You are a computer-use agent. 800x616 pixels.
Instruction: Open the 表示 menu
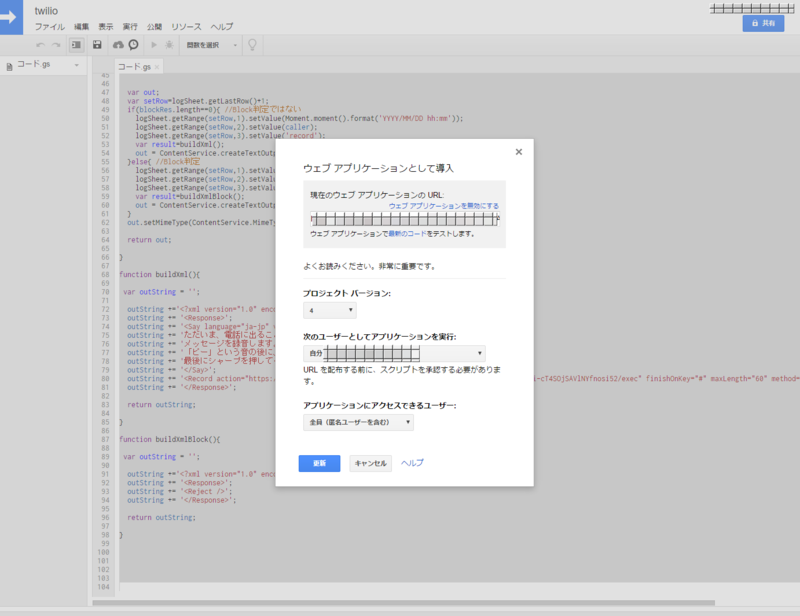(106, 27)
